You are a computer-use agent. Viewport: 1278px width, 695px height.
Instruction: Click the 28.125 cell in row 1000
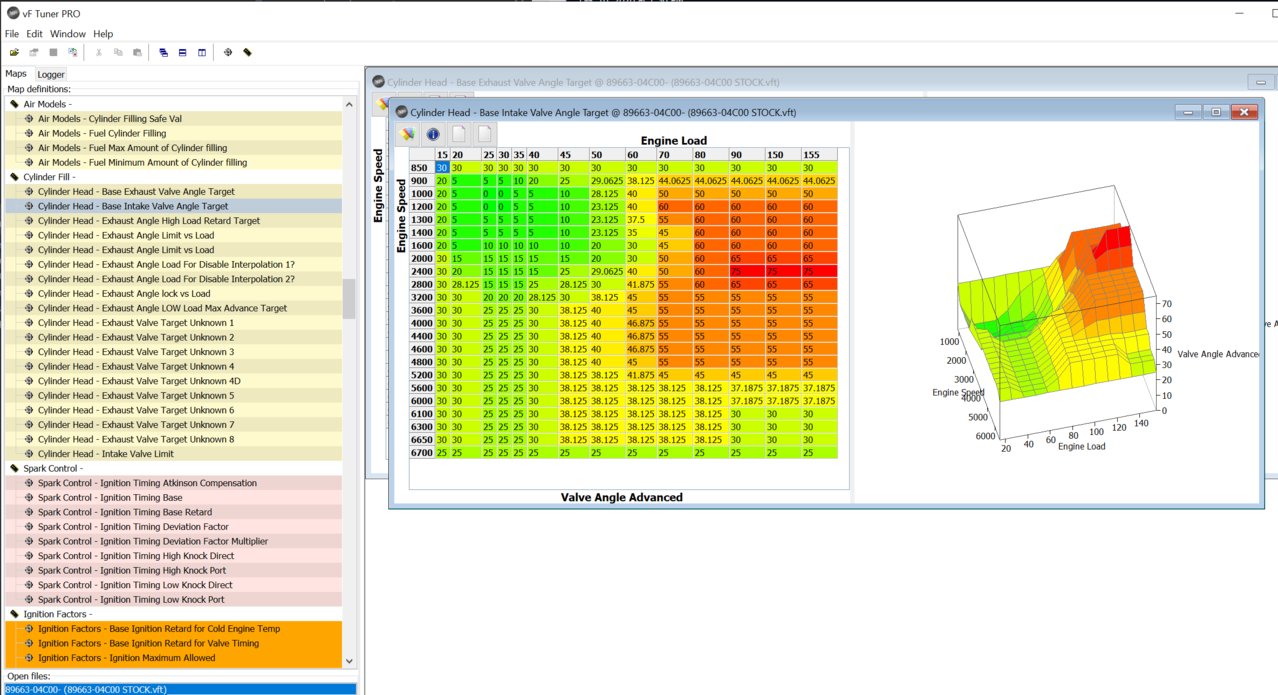607,193
